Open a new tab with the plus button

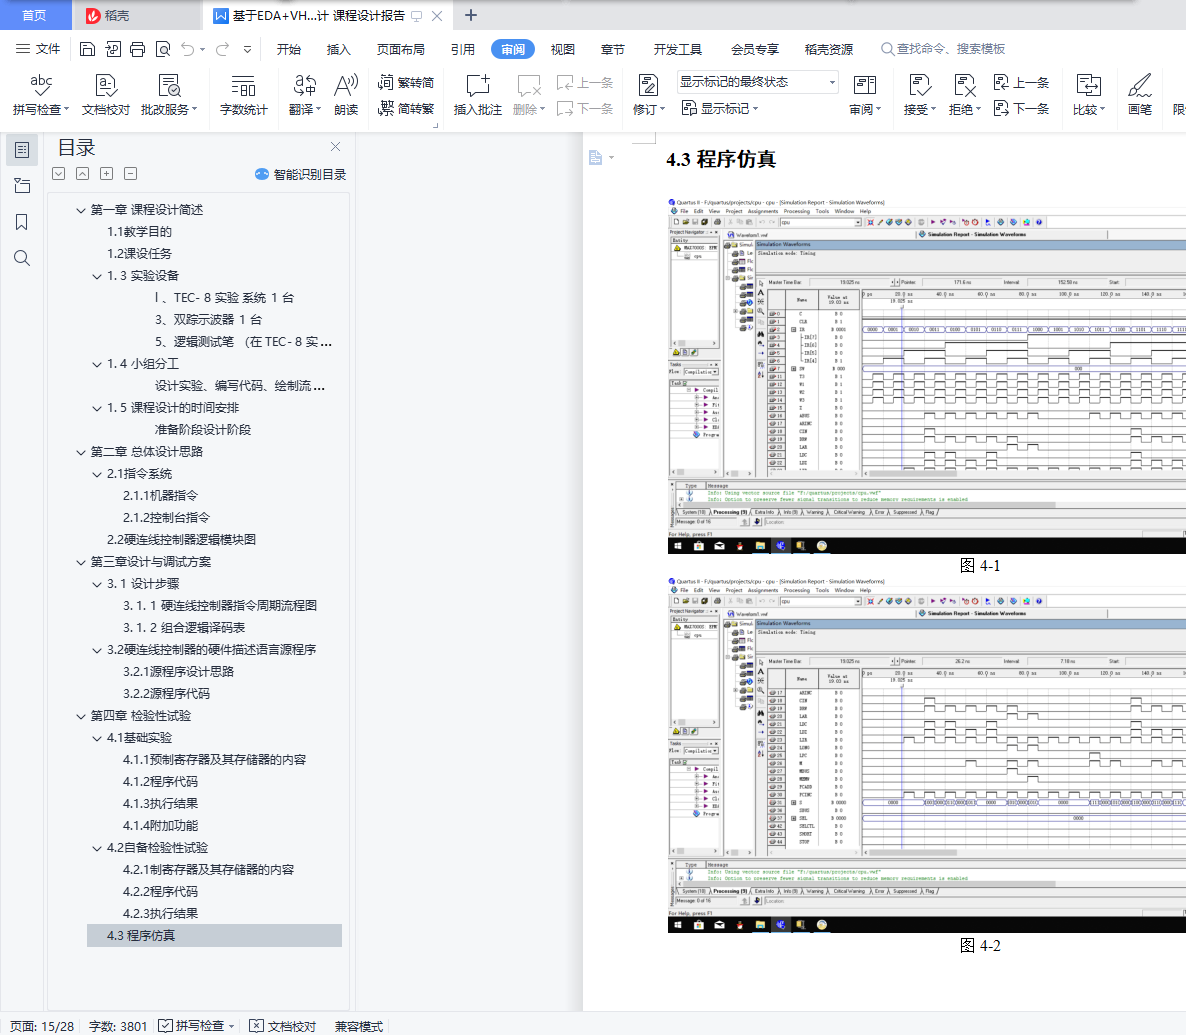[x=470, y=15]
